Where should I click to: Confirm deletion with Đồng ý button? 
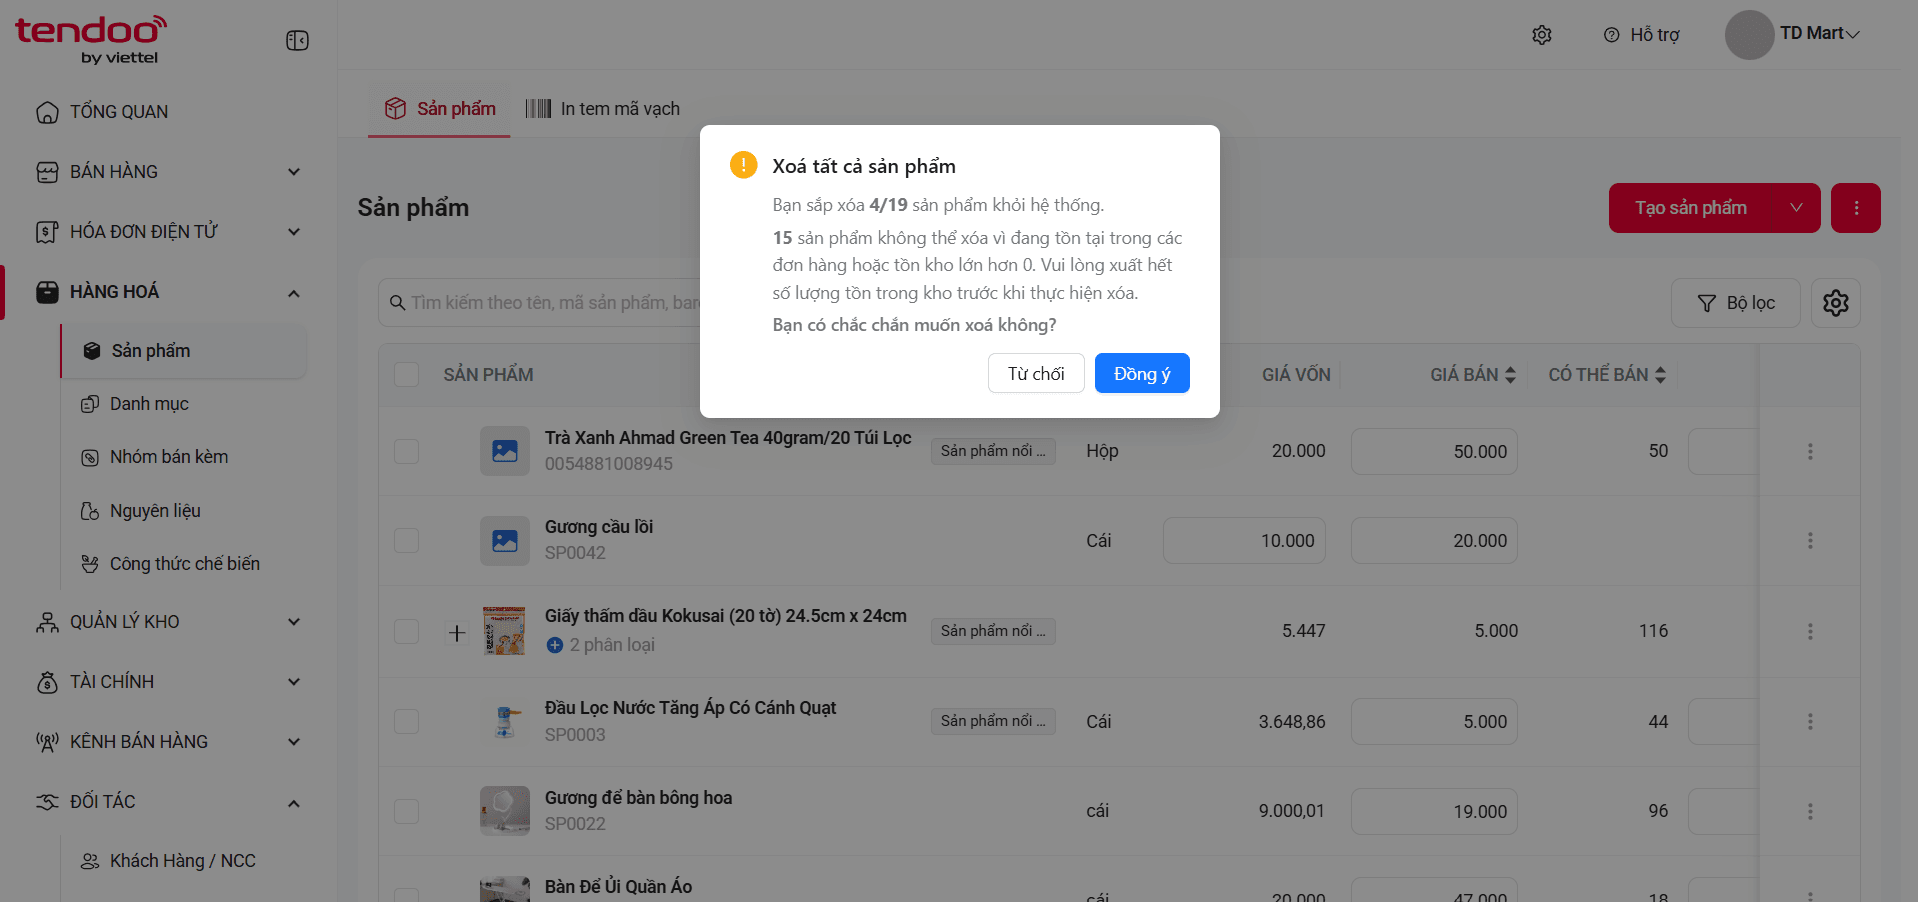coord(1142,373)
